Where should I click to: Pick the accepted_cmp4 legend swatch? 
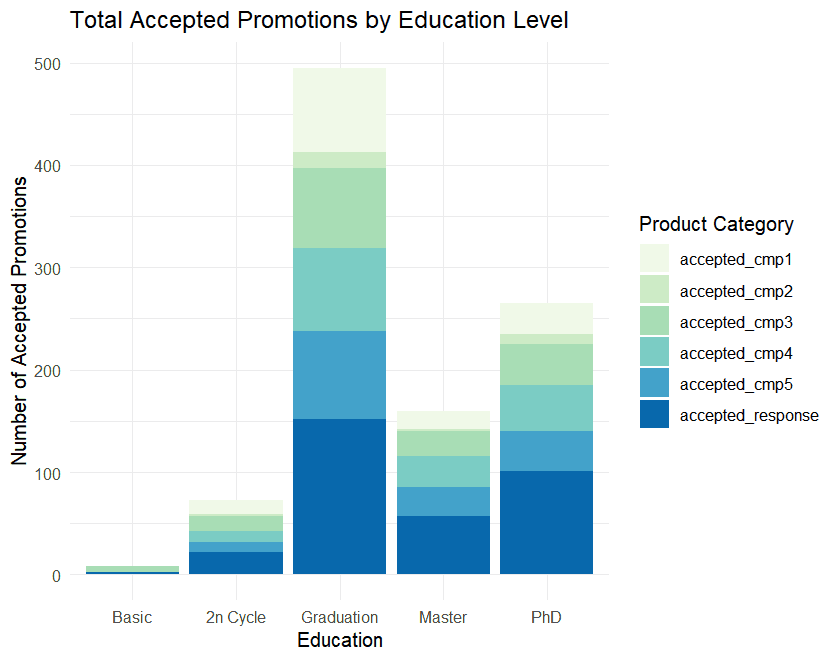click(x=654, y=352)
